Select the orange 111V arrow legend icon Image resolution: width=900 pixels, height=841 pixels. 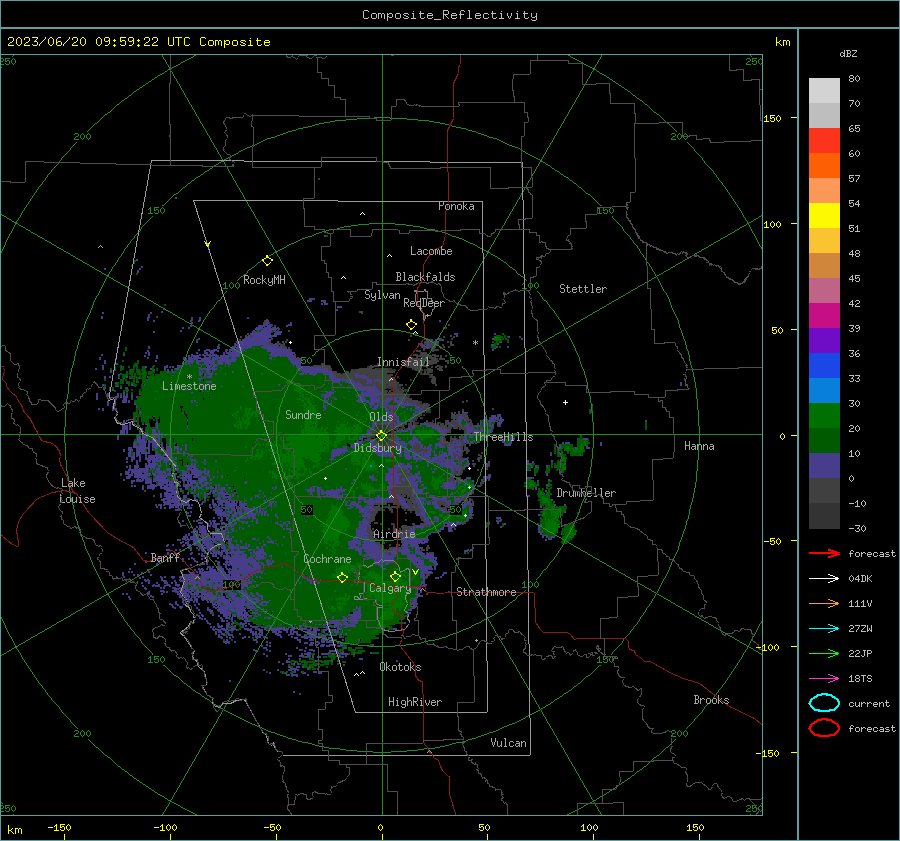tap(824, 603)
